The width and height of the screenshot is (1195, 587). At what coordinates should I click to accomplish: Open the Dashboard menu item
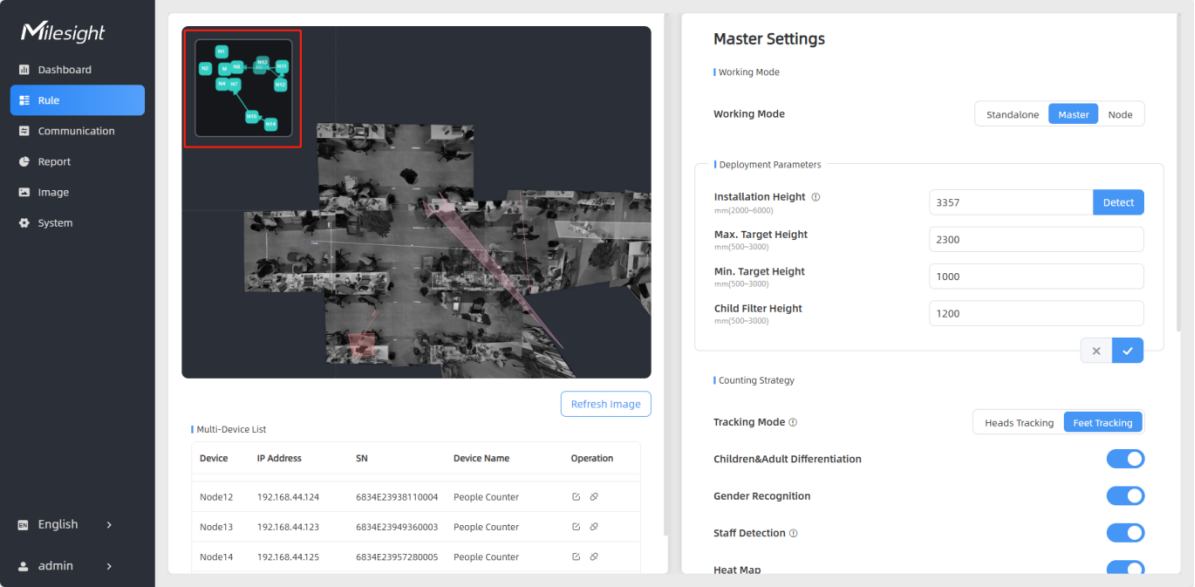[64, 70]
